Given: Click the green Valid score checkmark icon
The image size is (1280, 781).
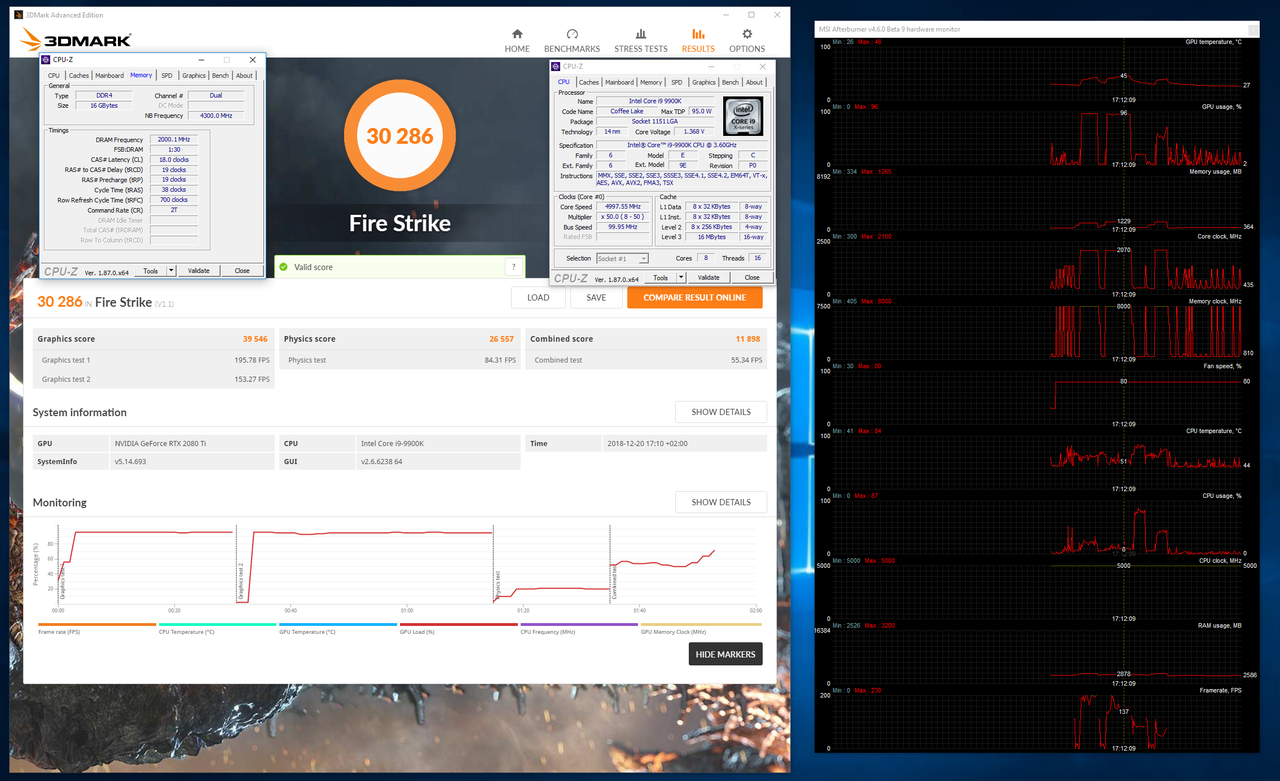Looking at the screenshot, I should 283,267.
